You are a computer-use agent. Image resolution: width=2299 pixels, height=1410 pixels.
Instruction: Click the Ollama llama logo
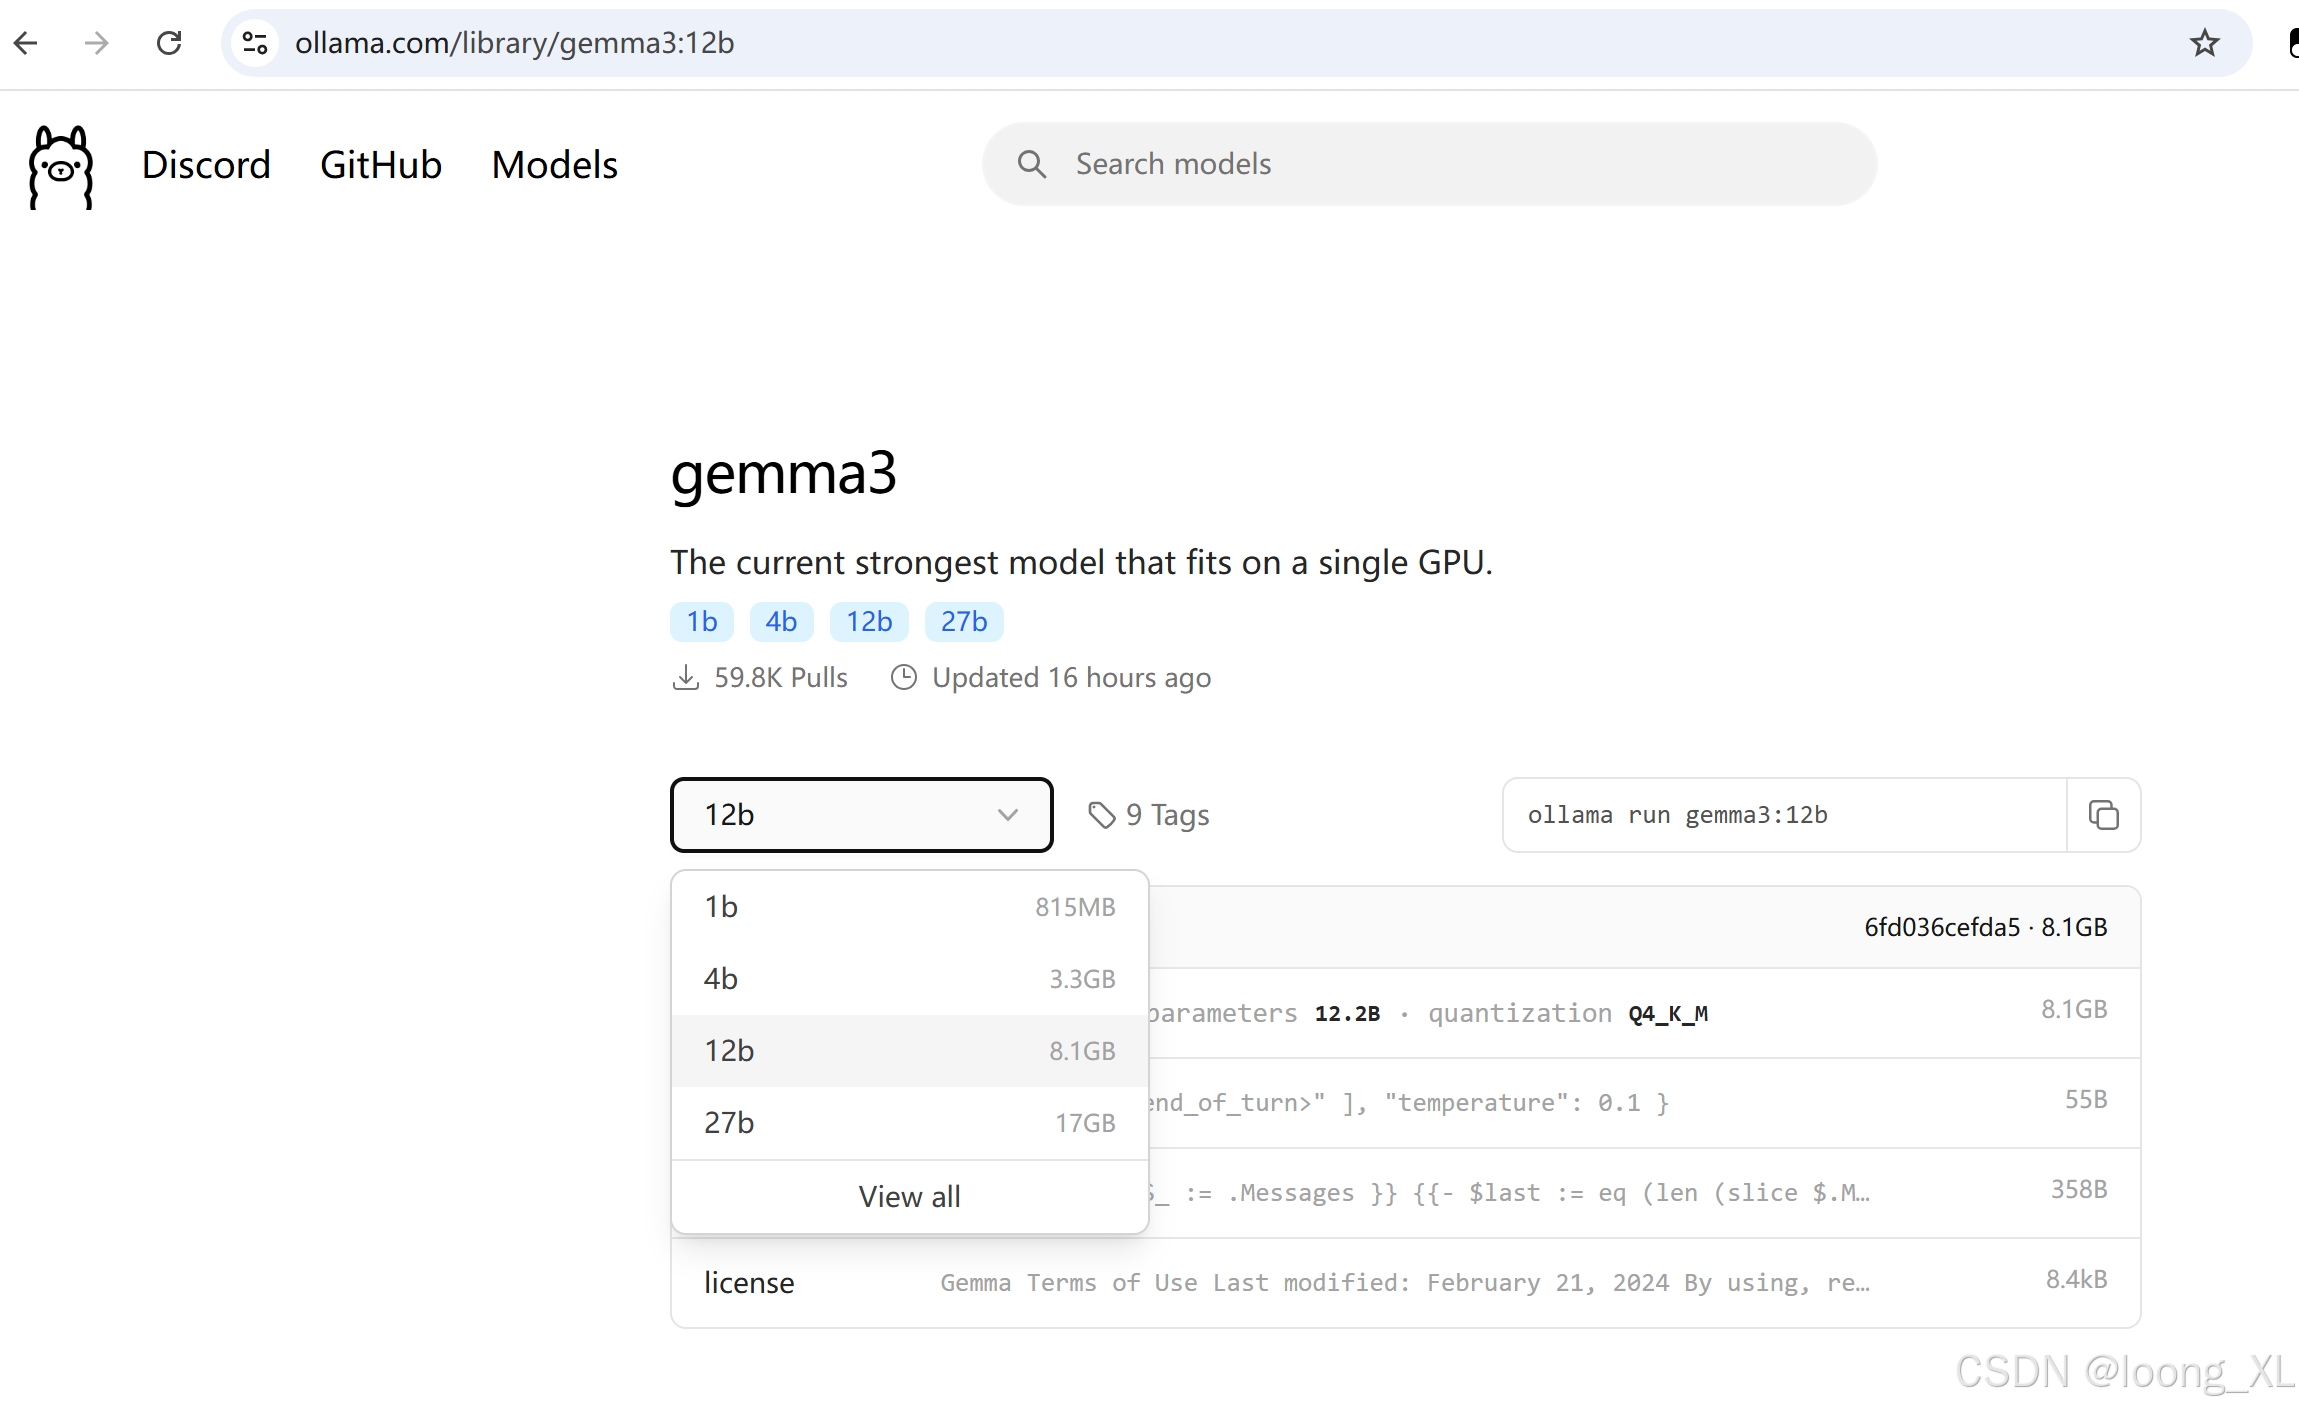point(61,166)
